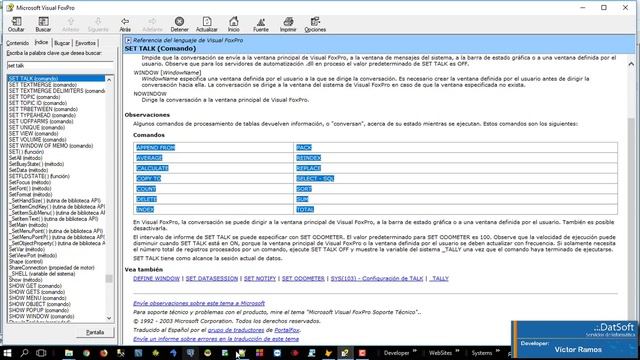Open the COPY TO command link
The width and height of the screenshot is (640, 360).
[x=149, y=178]
